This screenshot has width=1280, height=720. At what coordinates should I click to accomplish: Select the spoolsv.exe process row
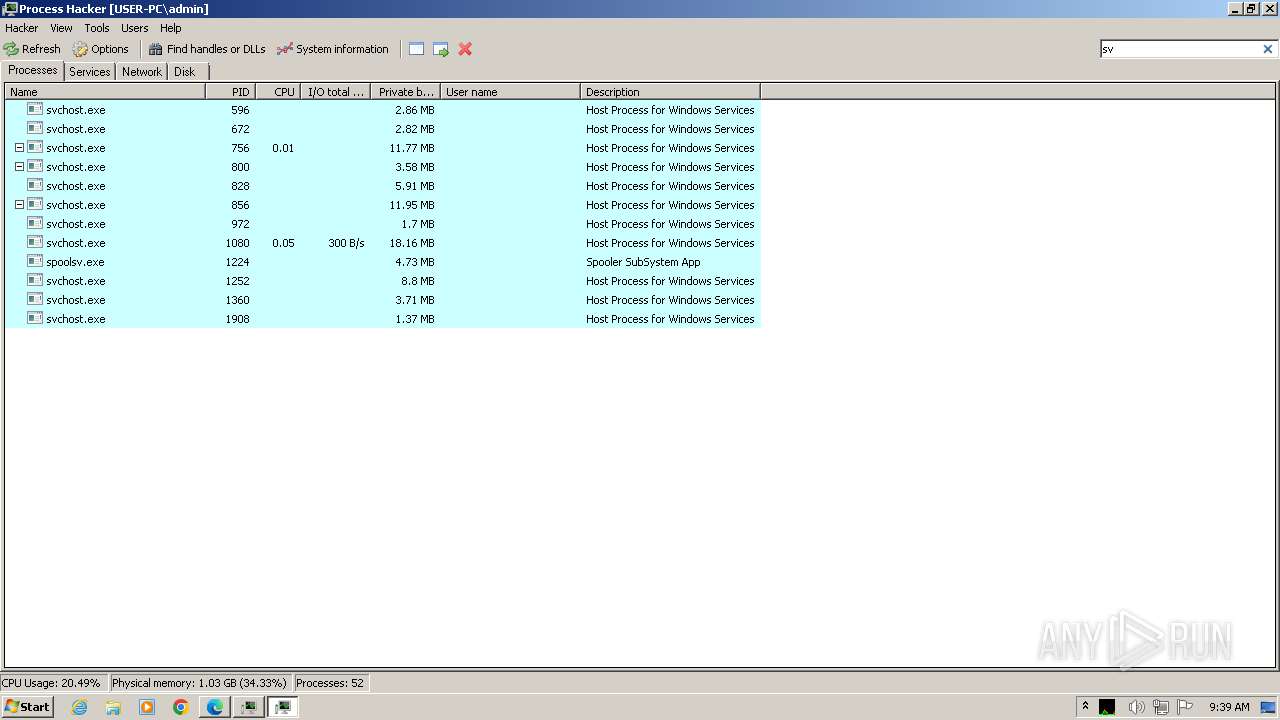tap(383, 262)
